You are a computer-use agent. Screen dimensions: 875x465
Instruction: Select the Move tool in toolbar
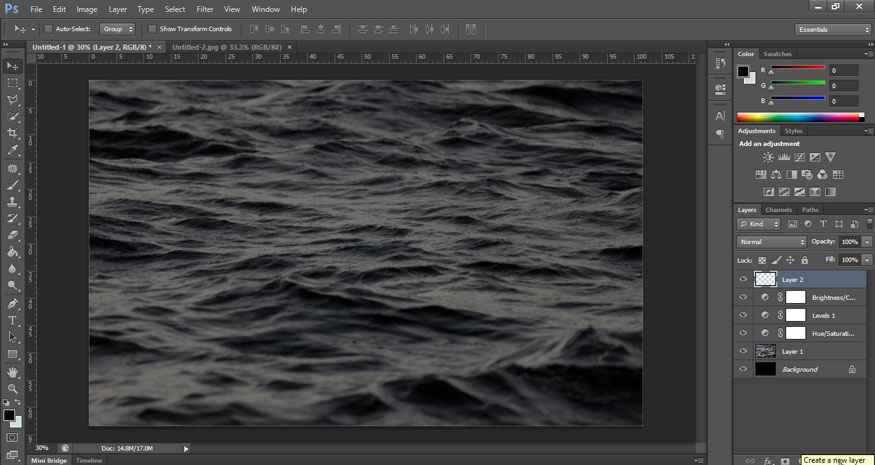(12, 66)
